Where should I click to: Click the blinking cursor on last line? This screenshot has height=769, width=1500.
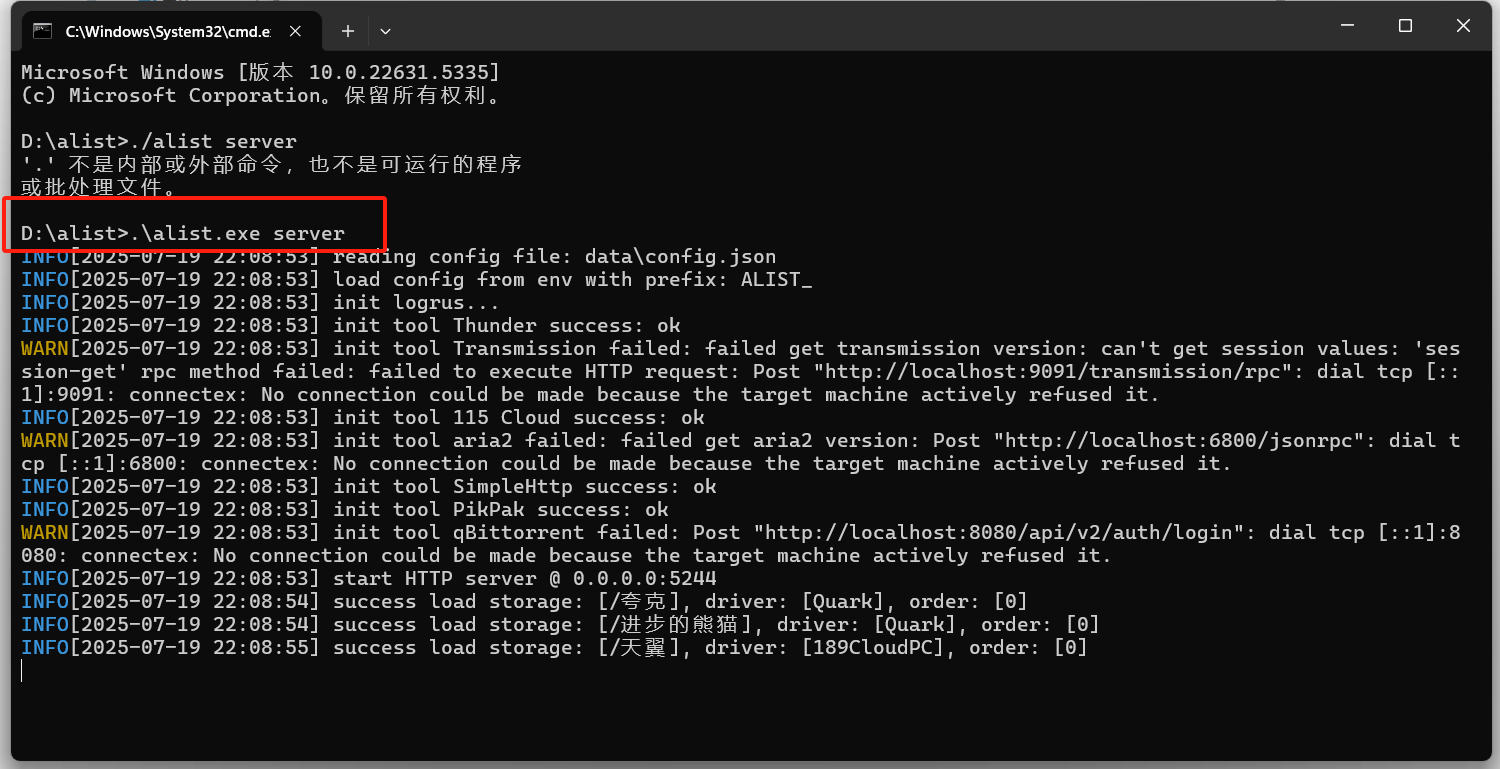(22, 670)
